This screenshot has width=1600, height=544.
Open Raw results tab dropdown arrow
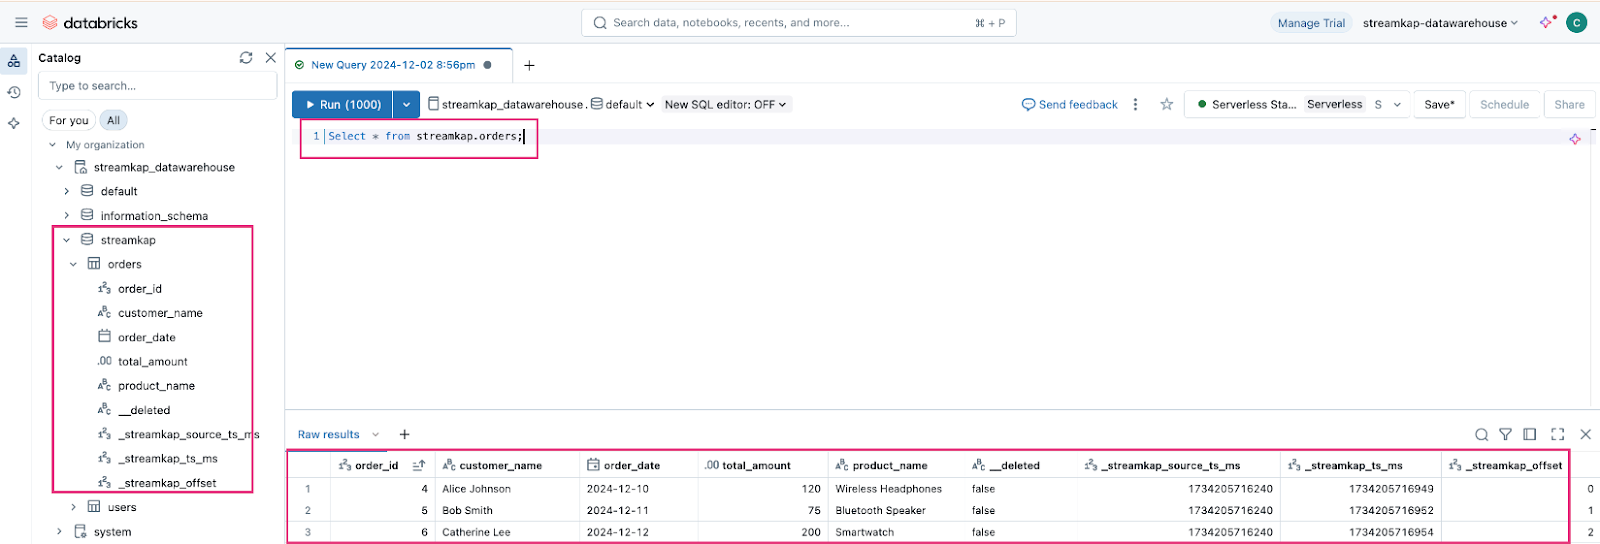click(x=376, y=434)
